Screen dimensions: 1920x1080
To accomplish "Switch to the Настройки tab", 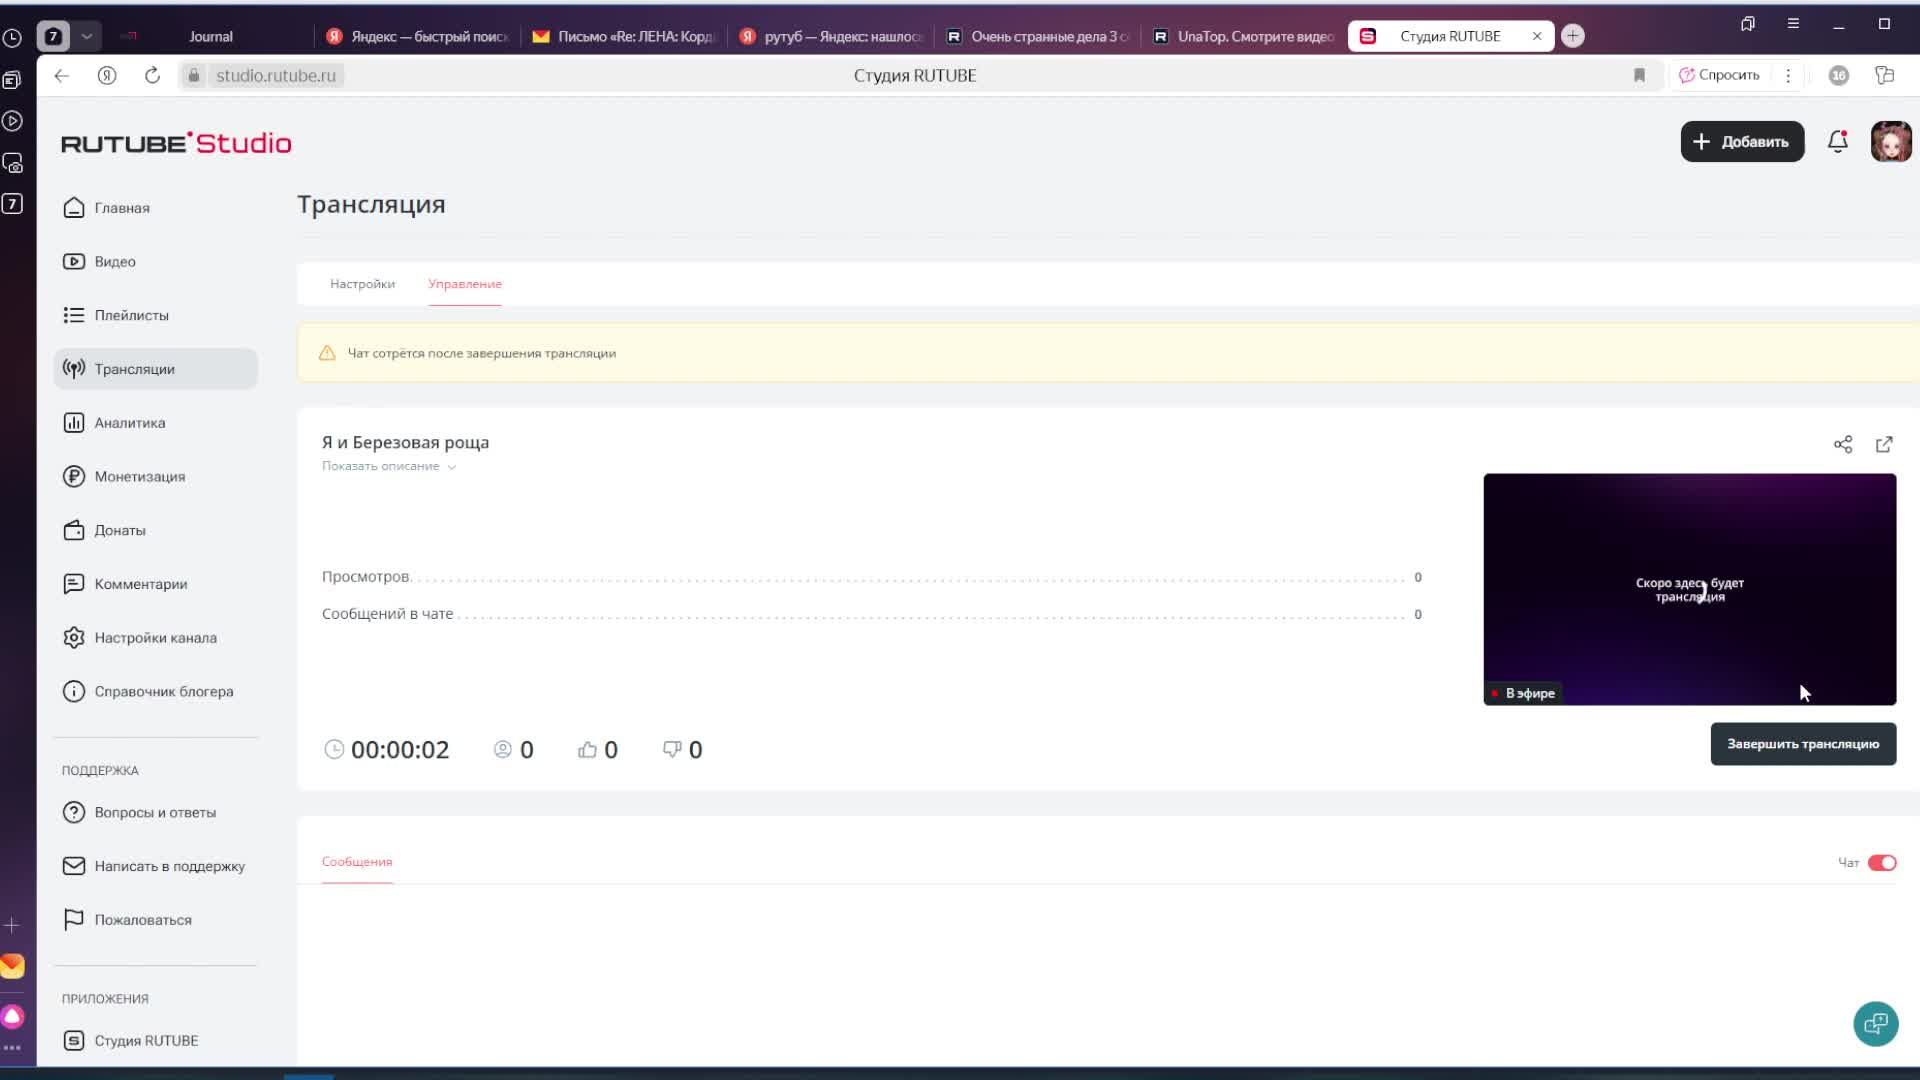I will pyautogui.click(x=362, y=284).
